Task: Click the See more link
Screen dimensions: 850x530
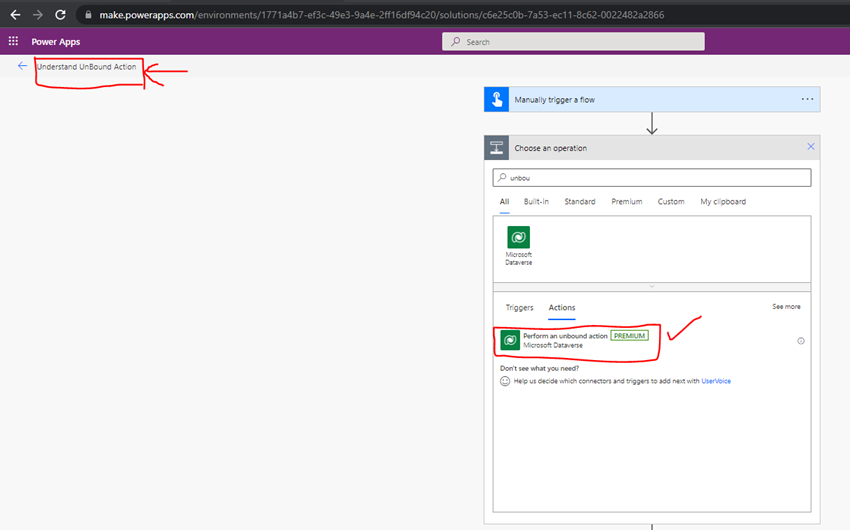Action: (786, 307)
